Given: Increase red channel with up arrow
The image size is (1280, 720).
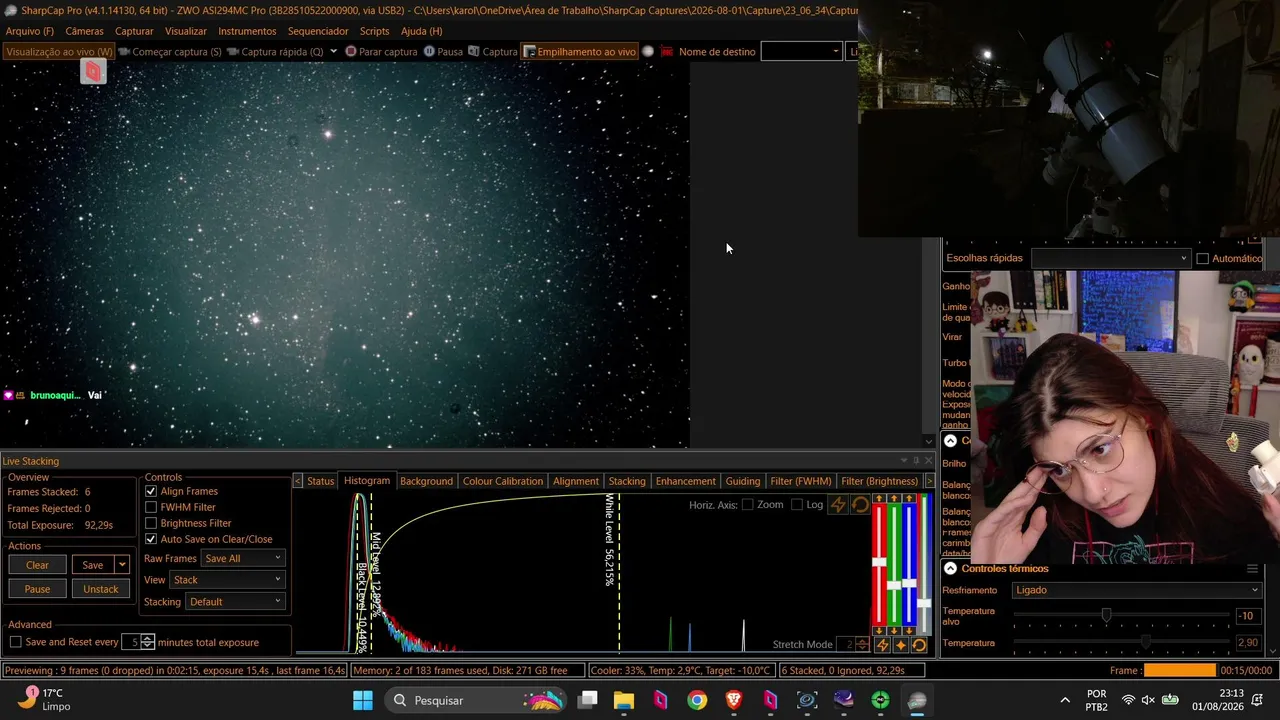Looking at the screenshot, I should point(879,498).
